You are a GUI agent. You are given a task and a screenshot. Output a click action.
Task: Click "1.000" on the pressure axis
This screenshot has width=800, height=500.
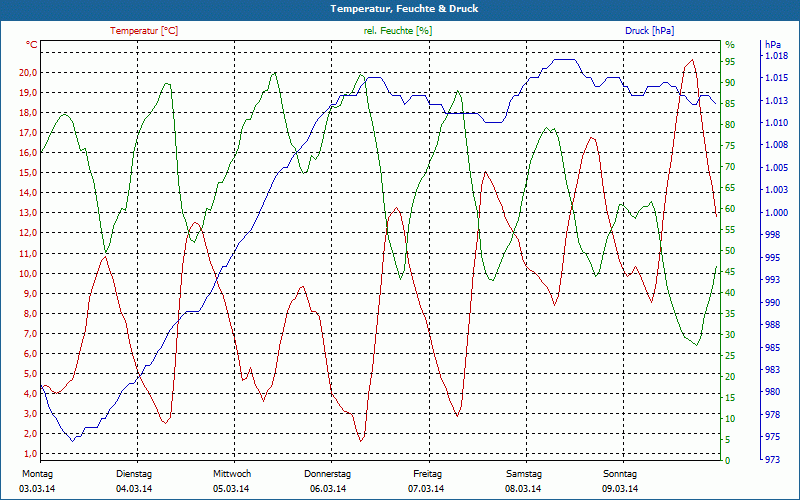click(776, 213)
